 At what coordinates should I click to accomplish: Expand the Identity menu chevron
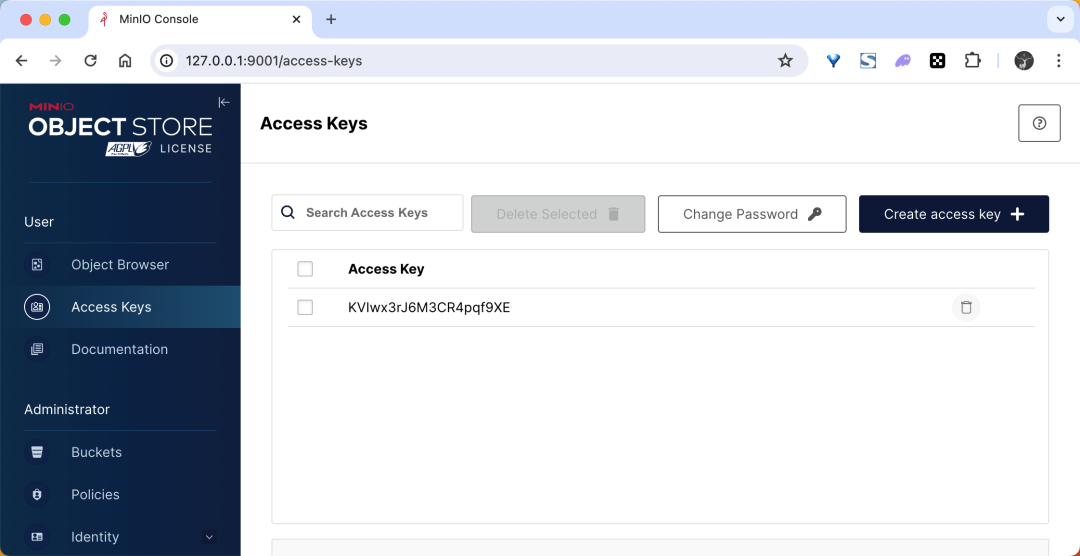(209, 537)
